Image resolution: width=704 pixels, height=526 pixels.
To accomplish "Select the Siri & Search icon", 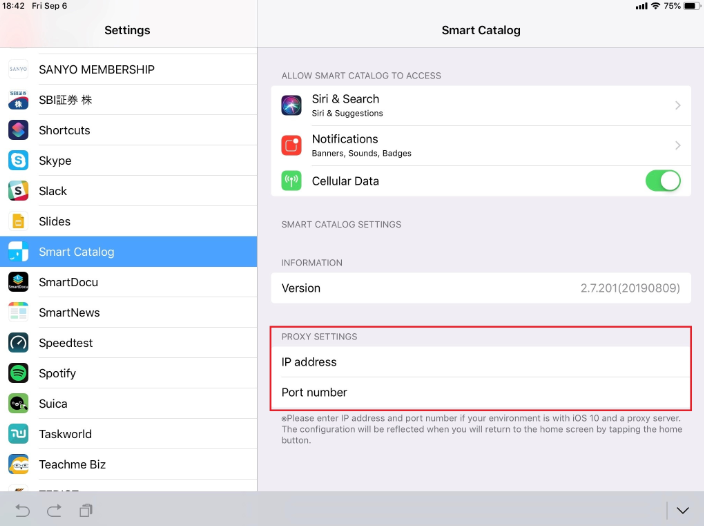I will (292, 105).
